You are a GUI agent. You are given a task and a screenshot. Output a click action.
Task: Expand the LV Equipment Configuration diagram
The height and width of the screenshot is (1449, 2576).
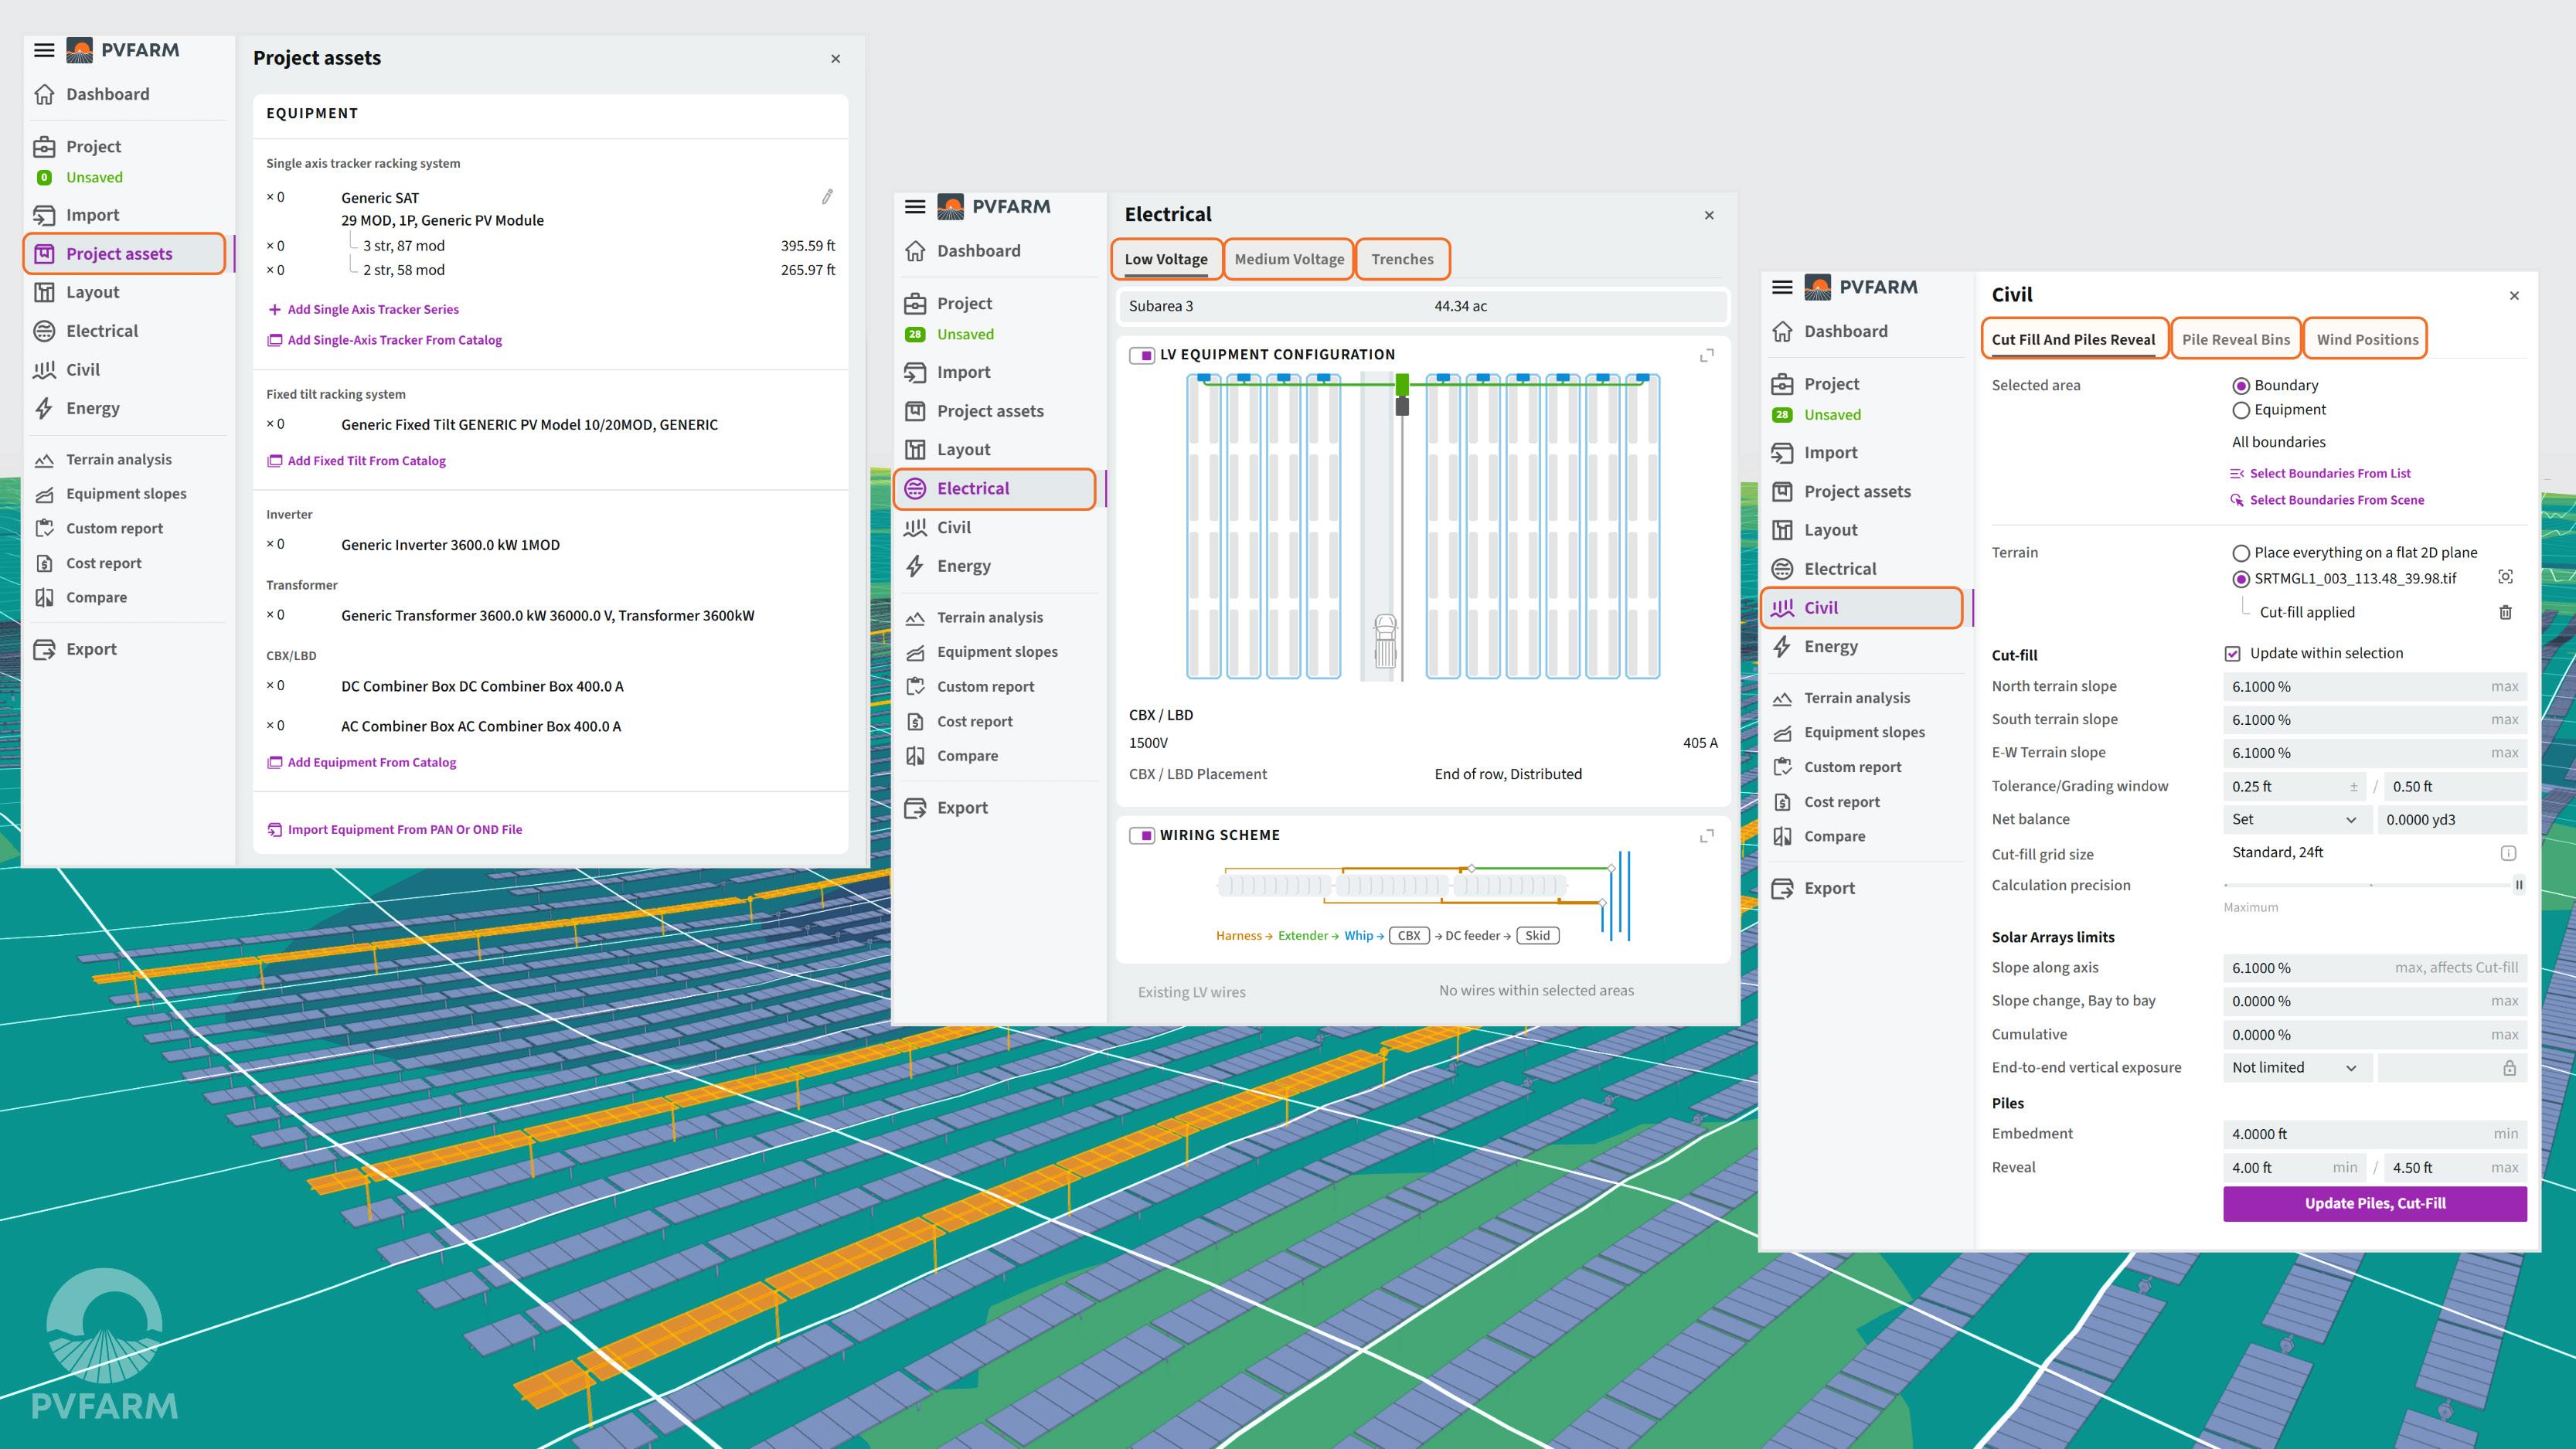click(1707, 355)
